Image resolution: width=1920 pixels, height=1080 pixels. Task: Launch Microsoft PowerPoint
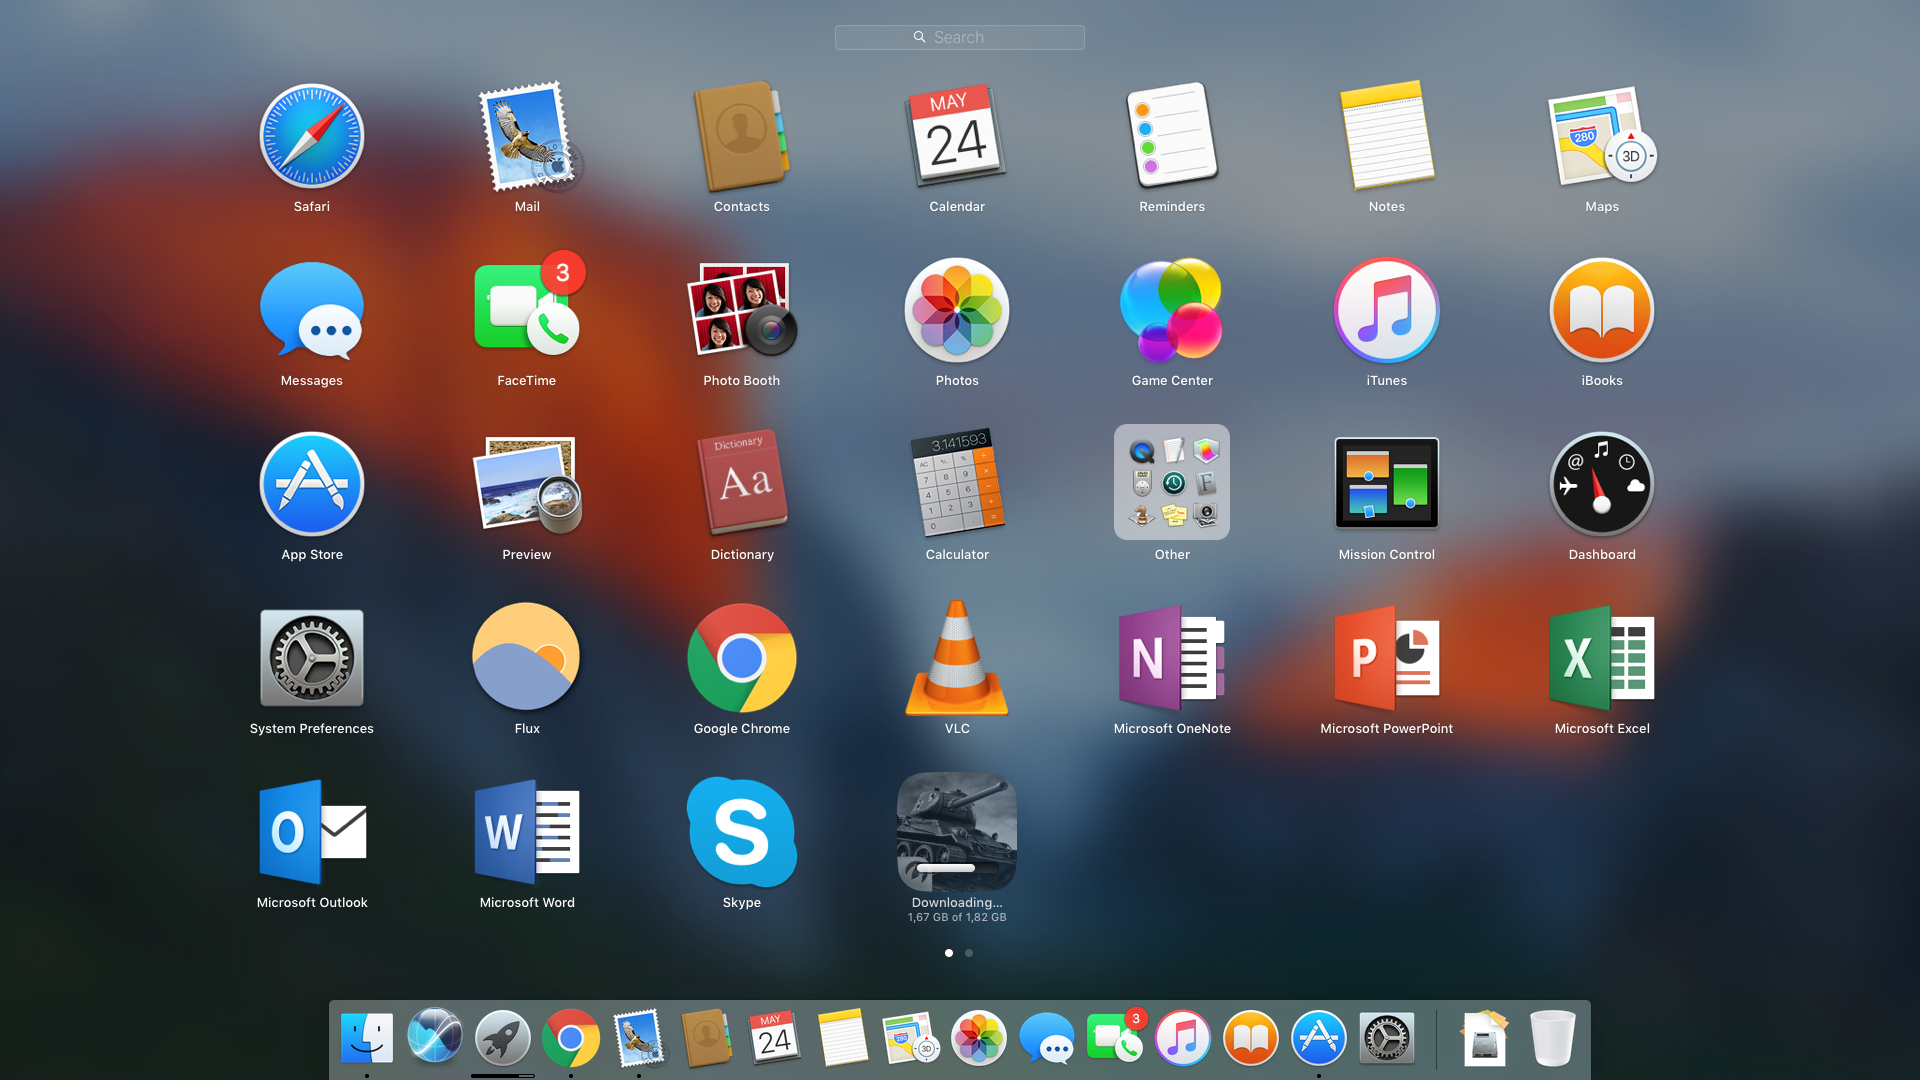pos(1386,659)
